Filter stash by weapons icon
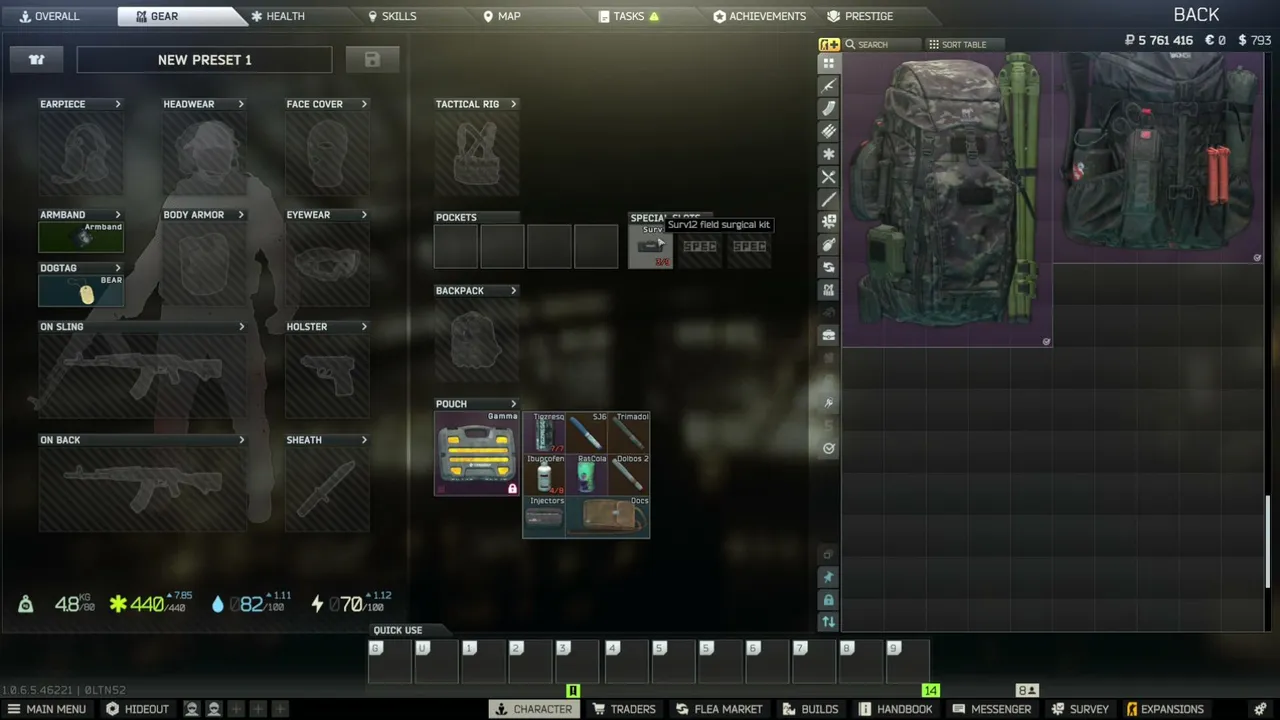This screenshot has height=720, width=1280. pyautogui.click(x=829, y=86)
